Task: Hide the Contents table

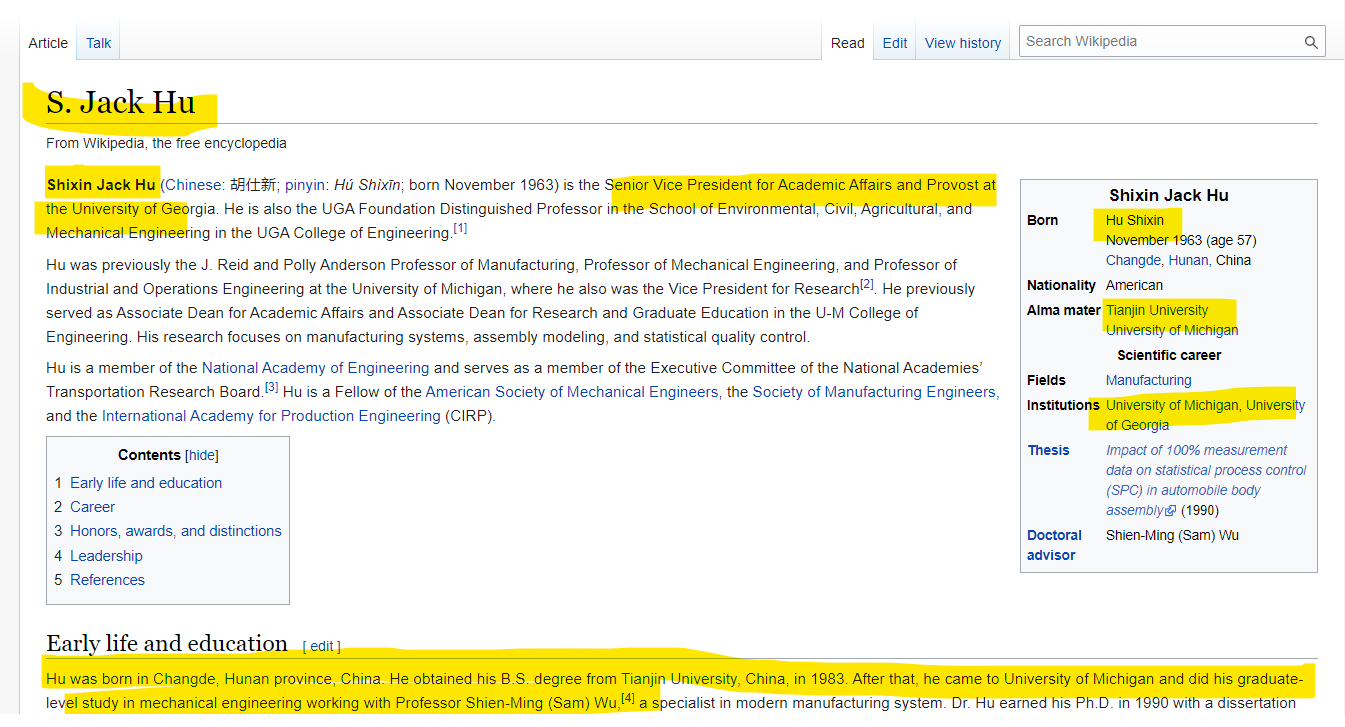Action: point(202,455)
